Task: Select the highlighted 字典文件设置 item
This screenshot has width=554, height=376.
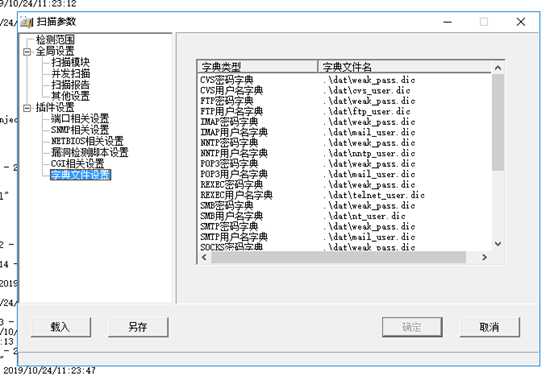Action: [81, 175]
